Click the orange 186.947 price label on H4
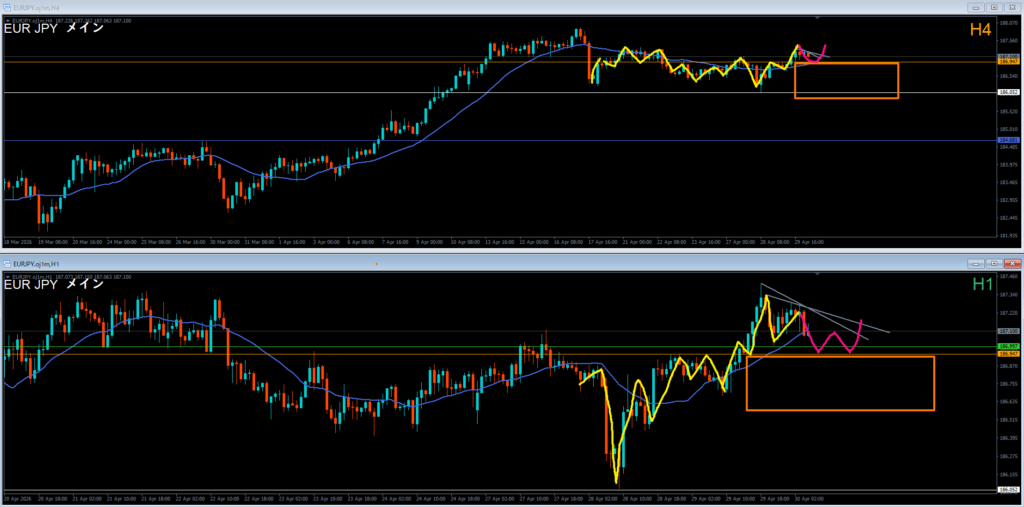 1008,62
